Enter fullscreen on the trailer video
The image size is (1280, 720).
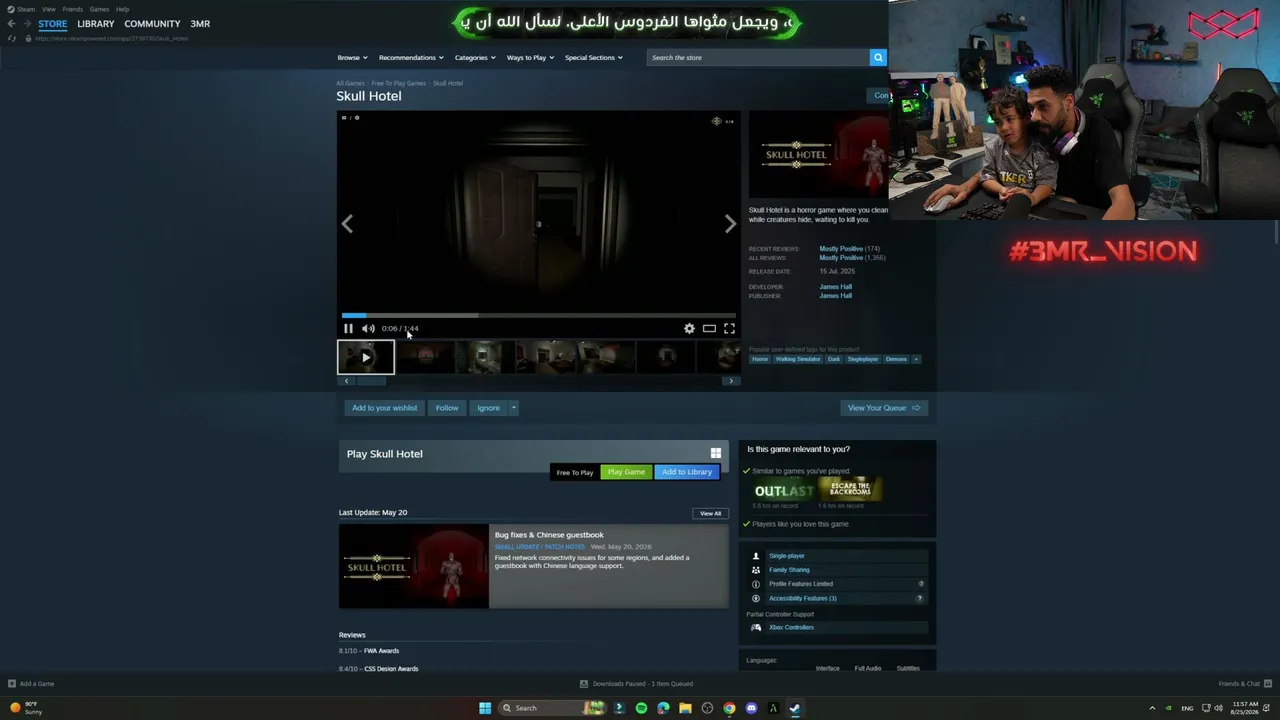(729, 328)
